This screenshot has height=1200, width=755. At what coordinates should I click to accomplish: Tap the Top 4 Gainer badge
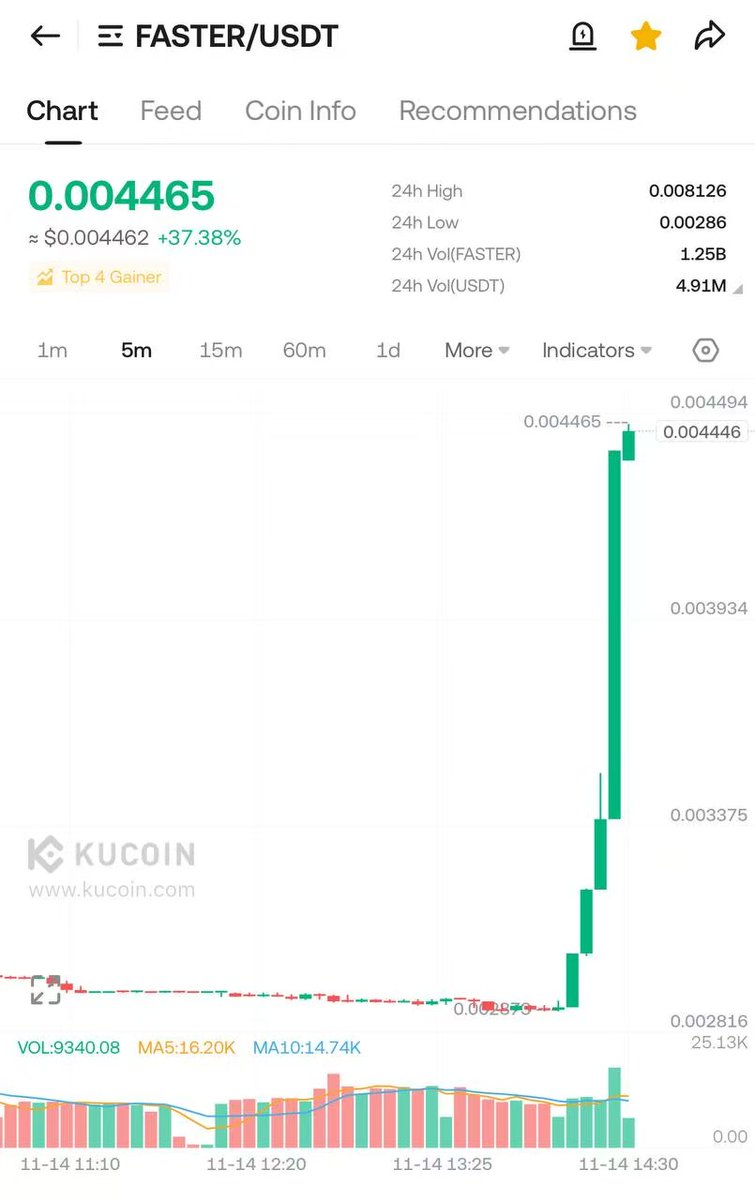click(99, 277)
